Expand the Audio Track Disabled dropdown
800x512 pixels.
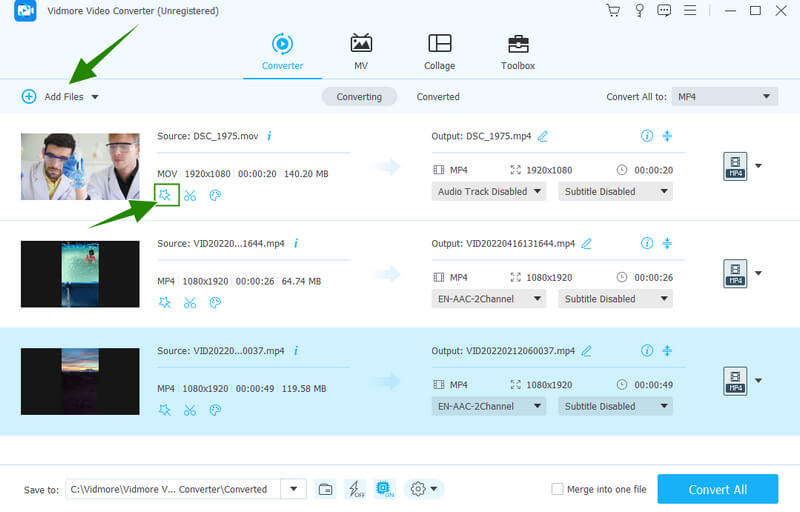tap(488, 191)
